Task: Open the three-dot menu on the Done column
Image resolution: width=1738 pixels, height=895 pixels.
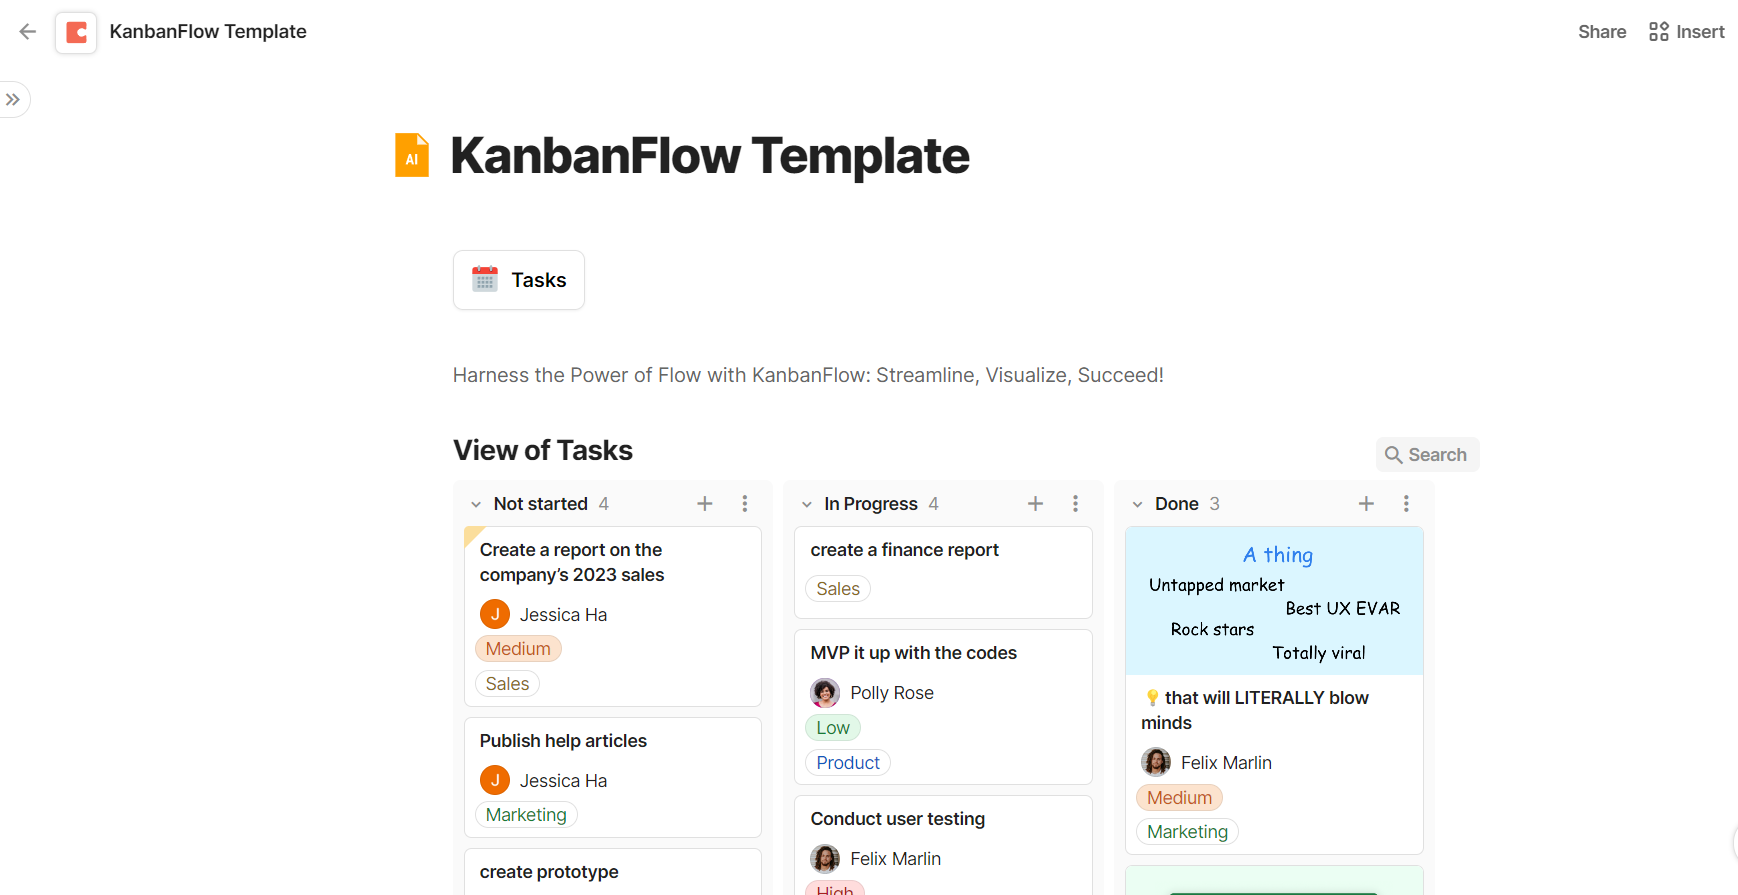Action: pos(1406,503)
